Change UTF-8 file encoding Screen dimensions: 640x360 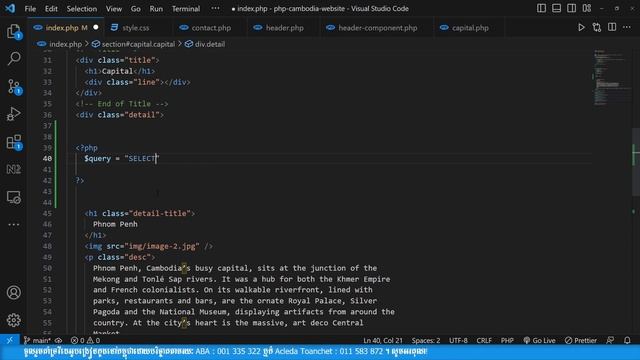[x=458, y=340]
